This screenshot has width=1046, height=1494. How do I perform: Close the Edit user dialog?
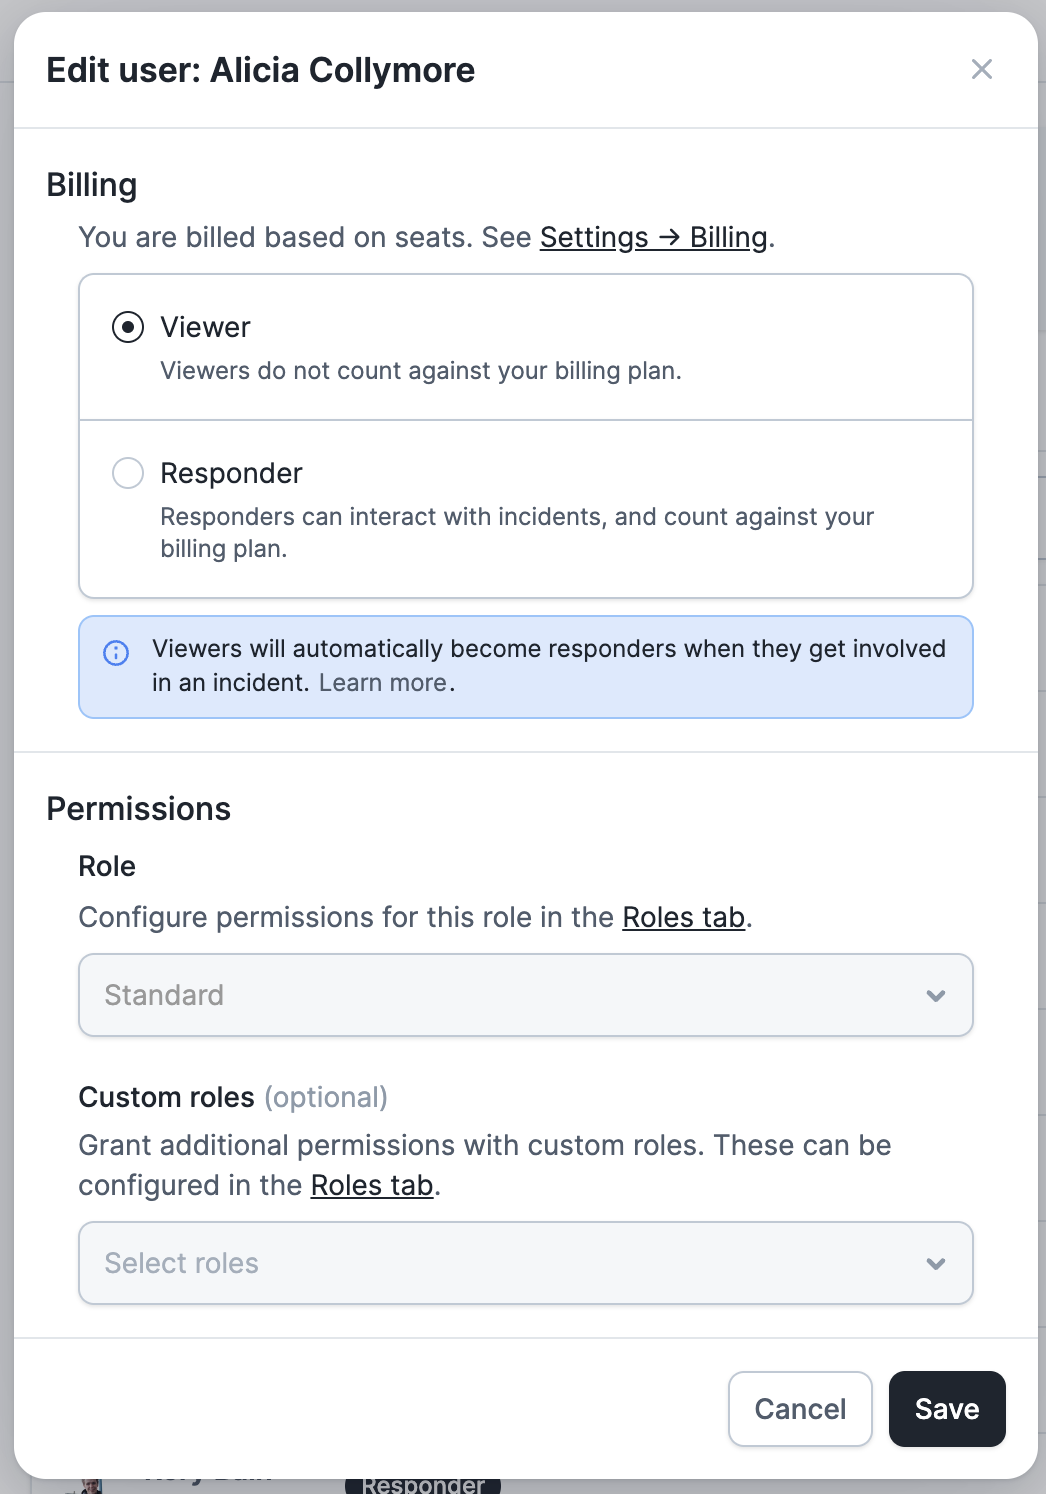[982, 69]
